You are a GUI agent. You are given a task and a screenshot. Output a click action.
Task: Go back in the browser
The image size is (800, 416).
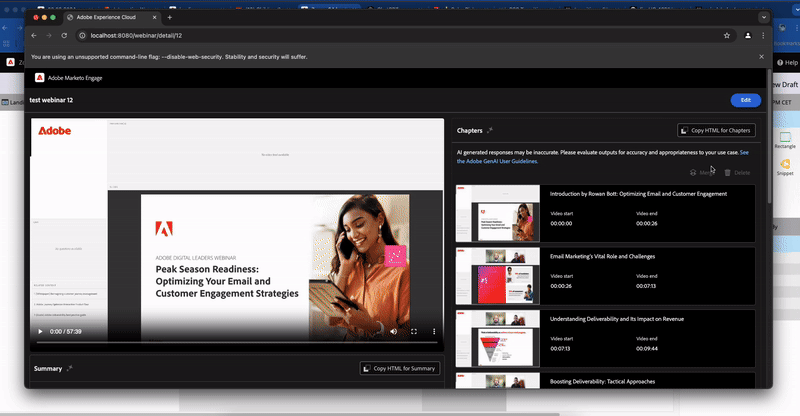[x=34, y=35]
